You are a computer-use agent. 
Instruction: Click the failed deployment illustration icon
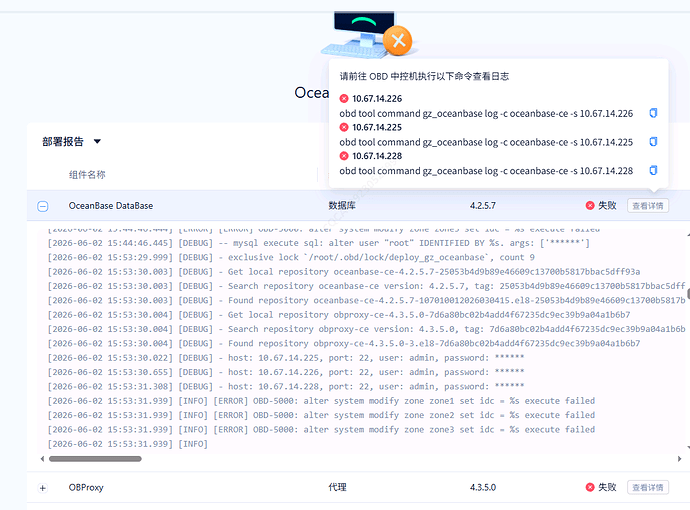click(367, 34)
